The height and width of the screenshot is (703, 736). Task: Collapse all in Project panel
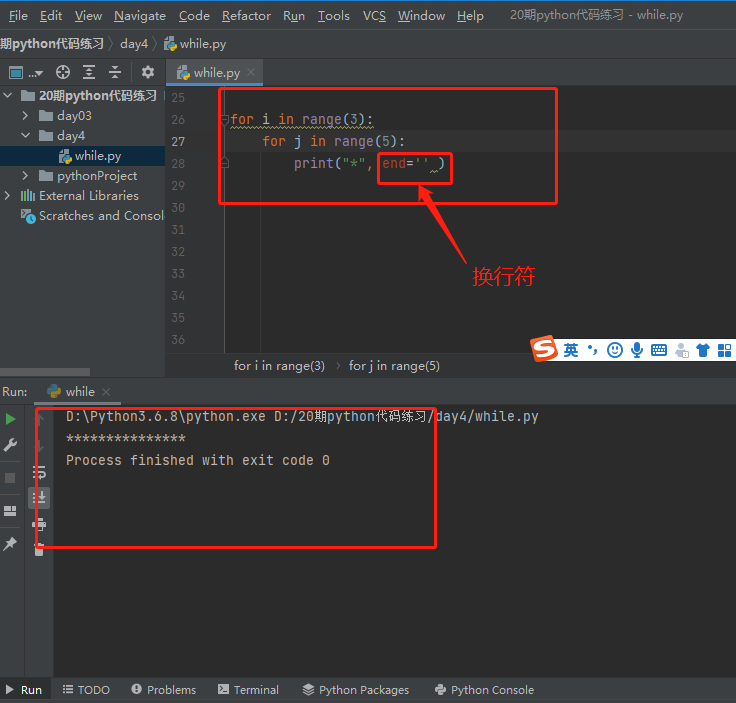pyautogui.click(x=115, y=72)
